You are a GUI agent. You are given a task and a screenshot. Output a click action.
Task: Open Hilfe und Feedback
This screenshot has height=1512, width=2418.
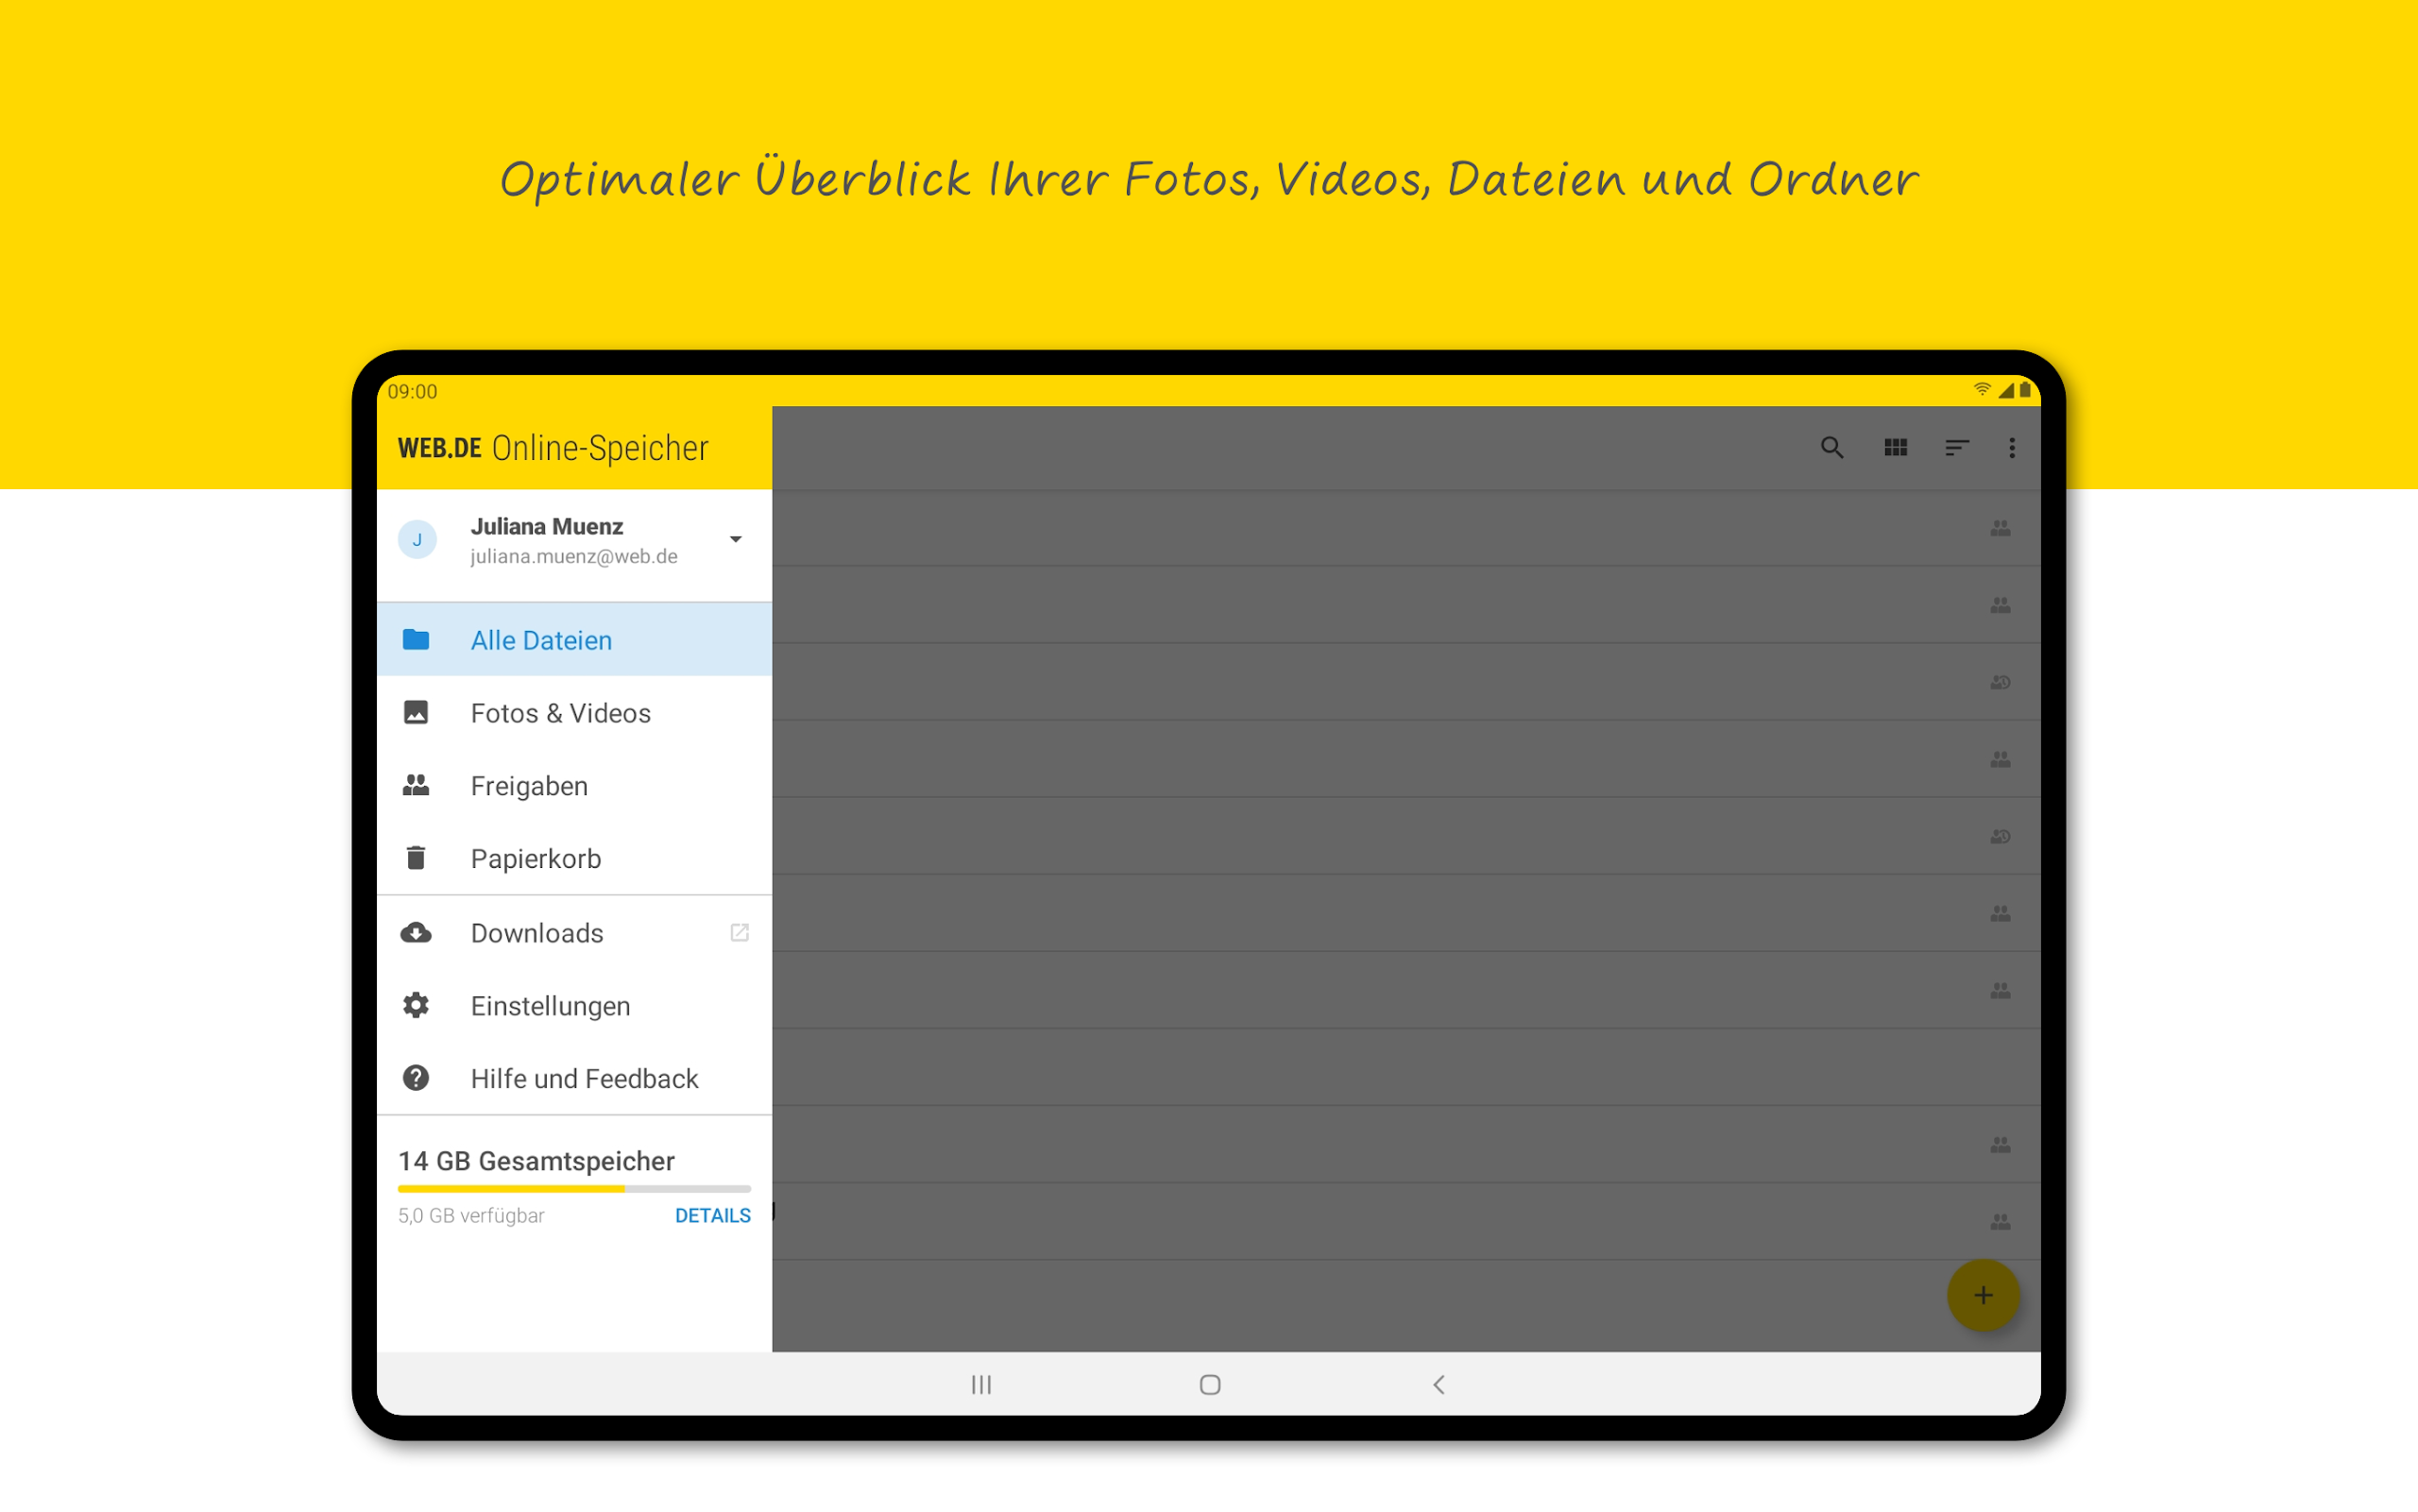click(x=574, y=1078)
